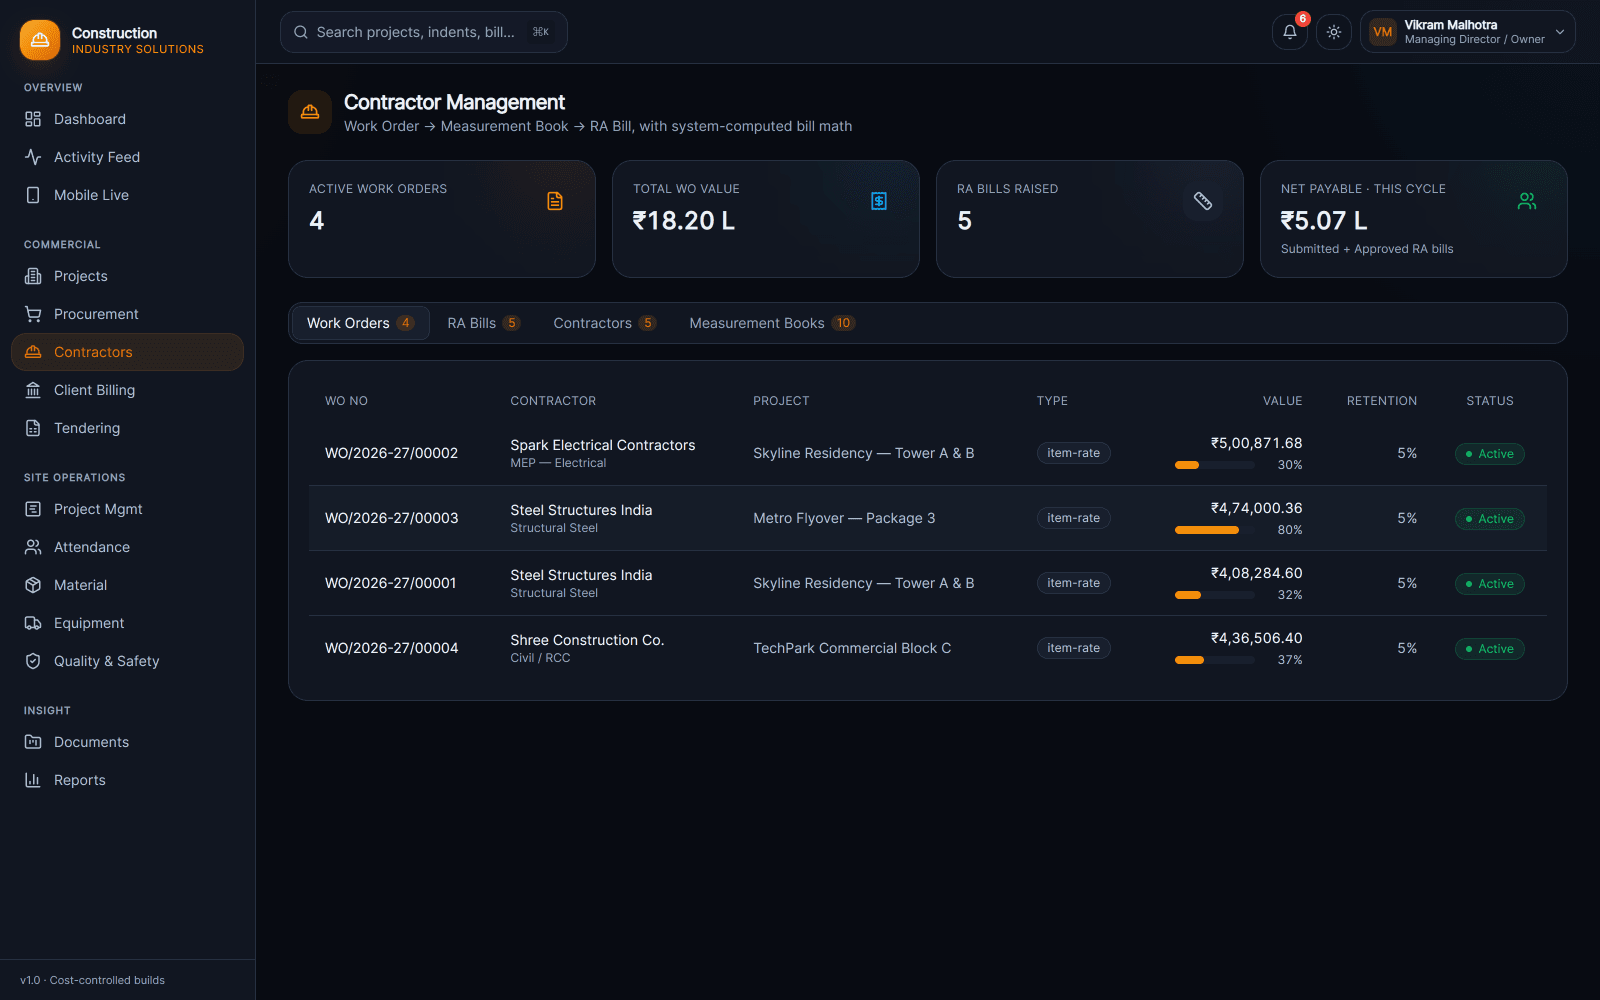
Task: Open the Client Billing bank icon
Action: pyautogui.click(x=33, y=390)
